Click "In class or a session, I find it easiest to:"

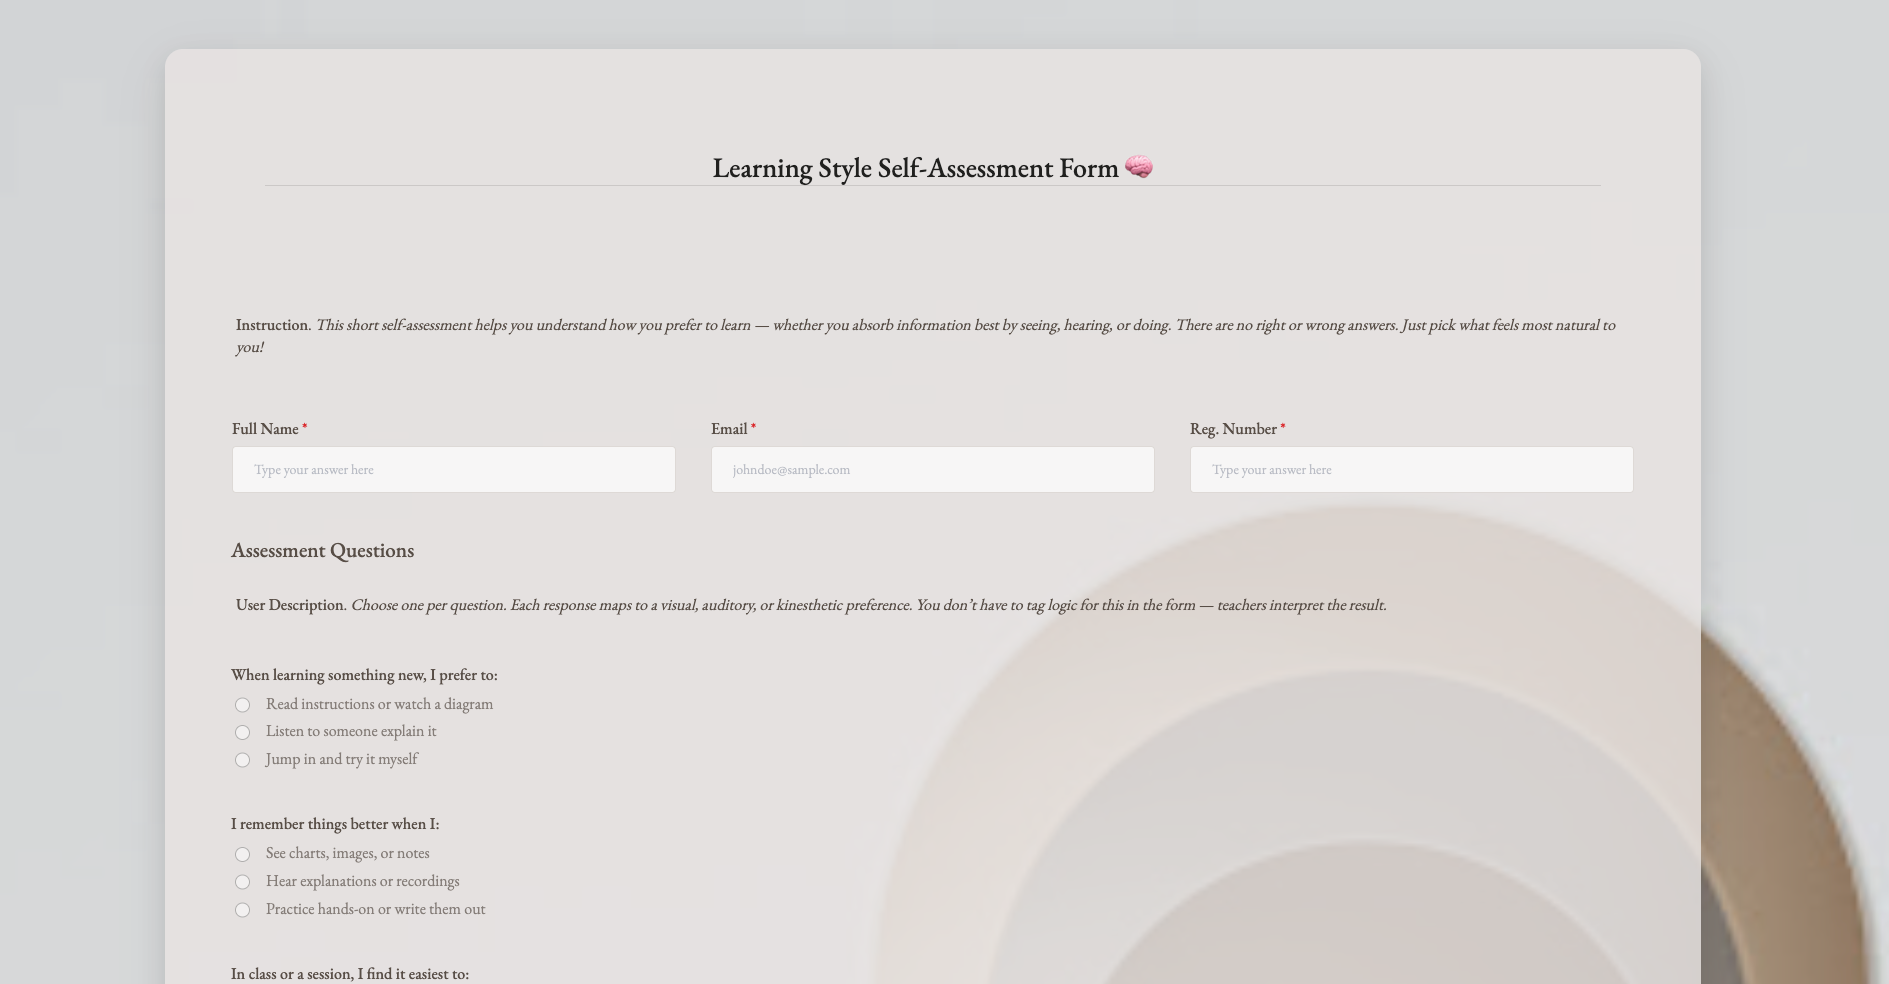pyautogui.click(x=349, y=973)
